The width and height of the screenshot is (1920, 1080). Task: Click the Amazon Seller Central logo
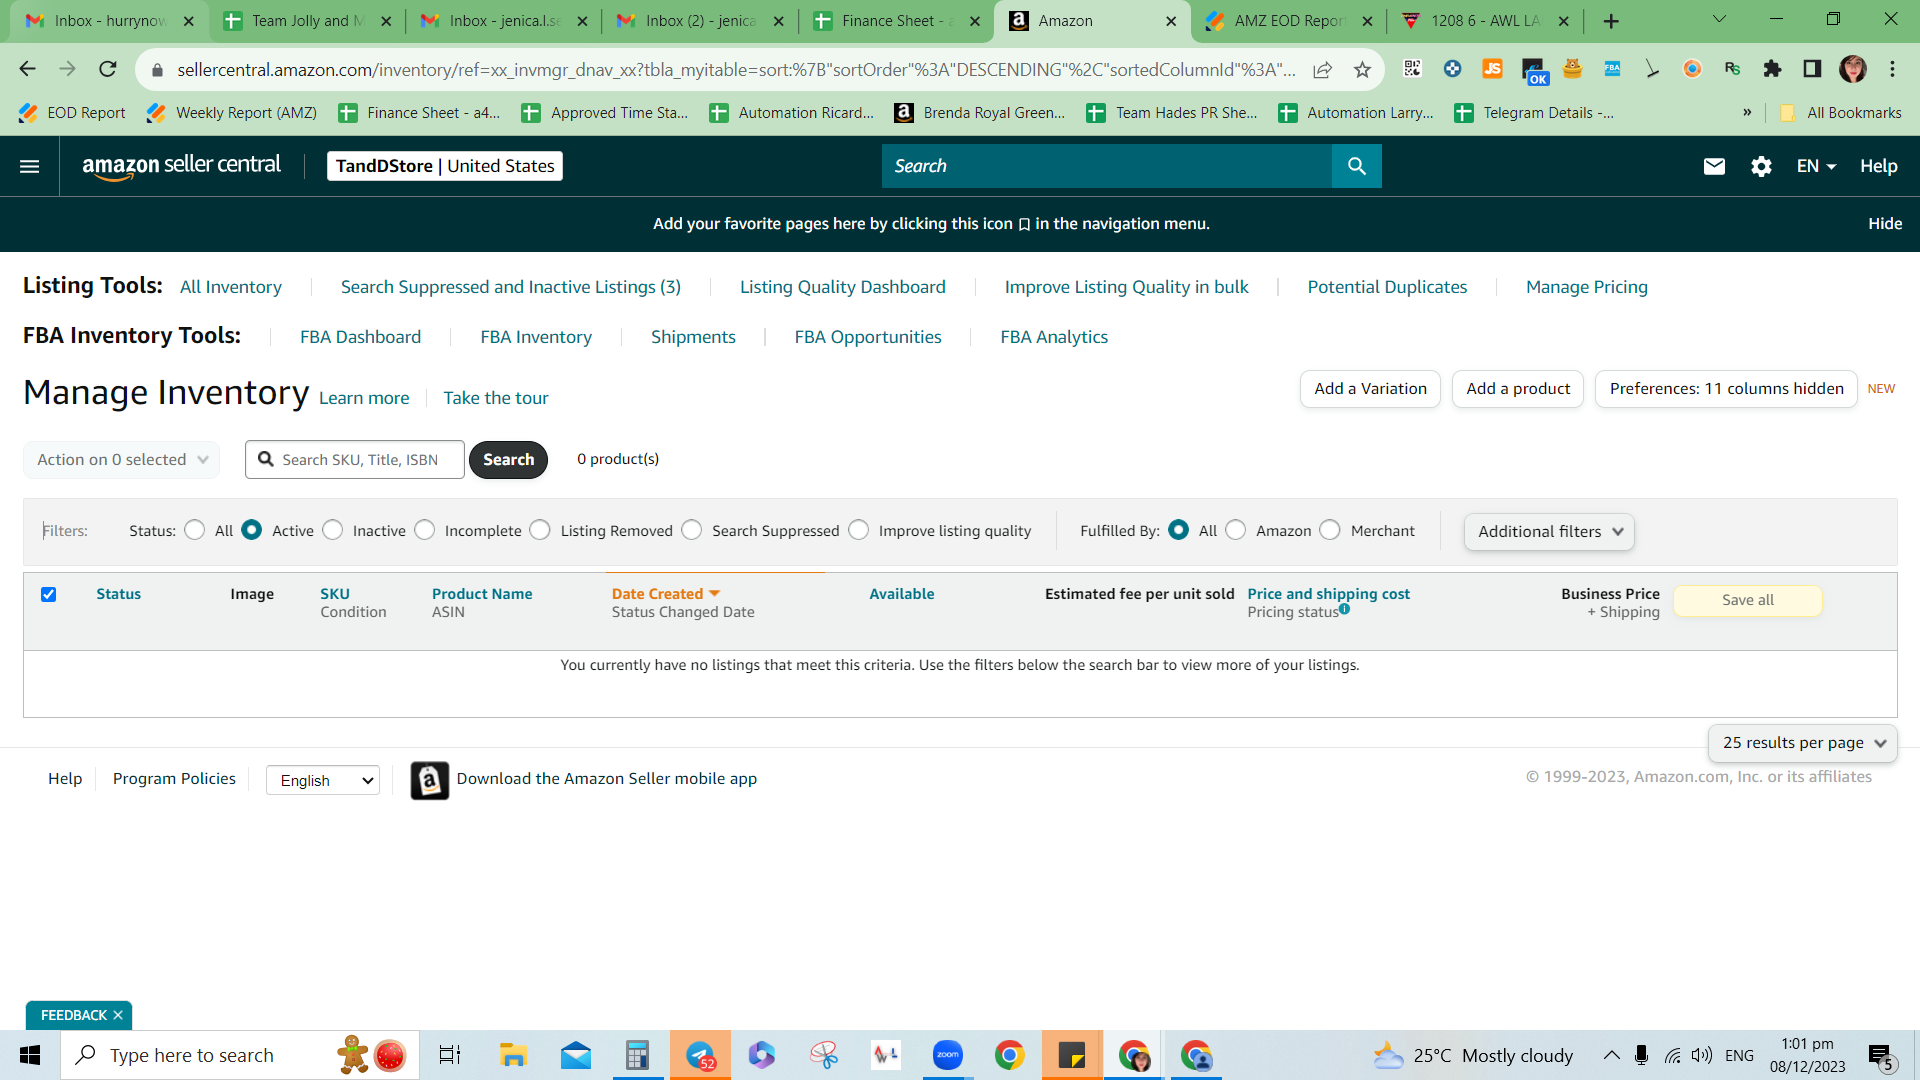181,166
